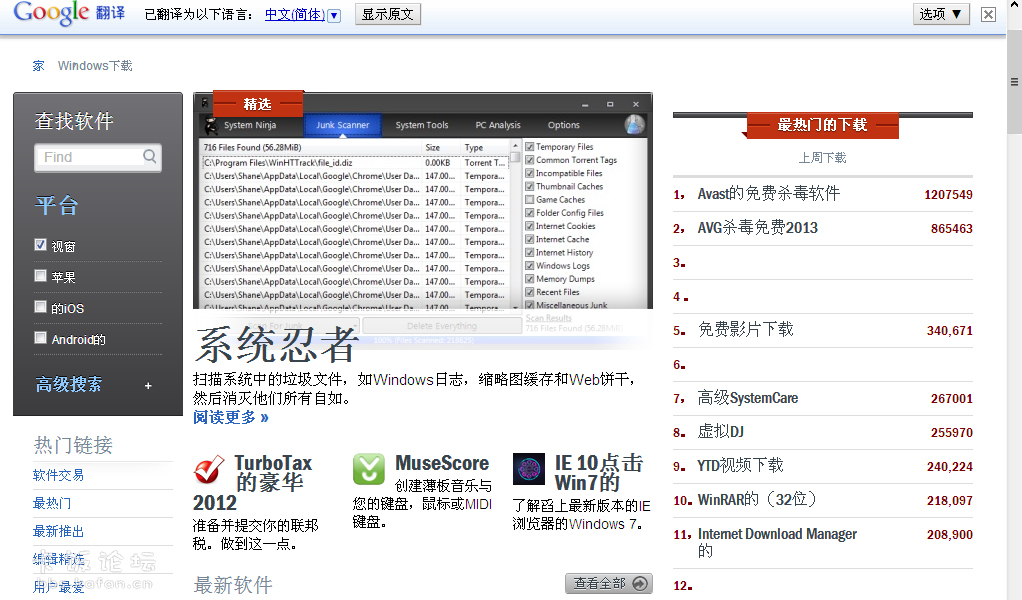Expand the 选项 options dropdown
Image resolution: width=1022 pixels, height=600 pixels.
coord(941,14)
